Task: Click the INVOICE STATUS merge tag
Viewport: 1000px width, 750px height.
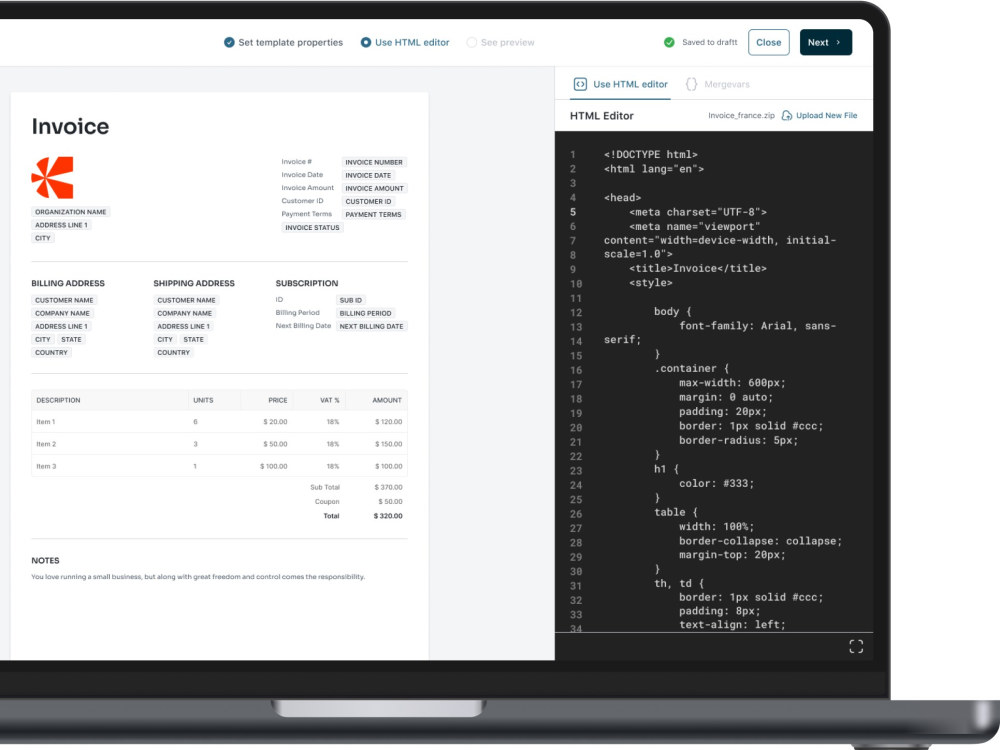Action: tap(312, 228)
